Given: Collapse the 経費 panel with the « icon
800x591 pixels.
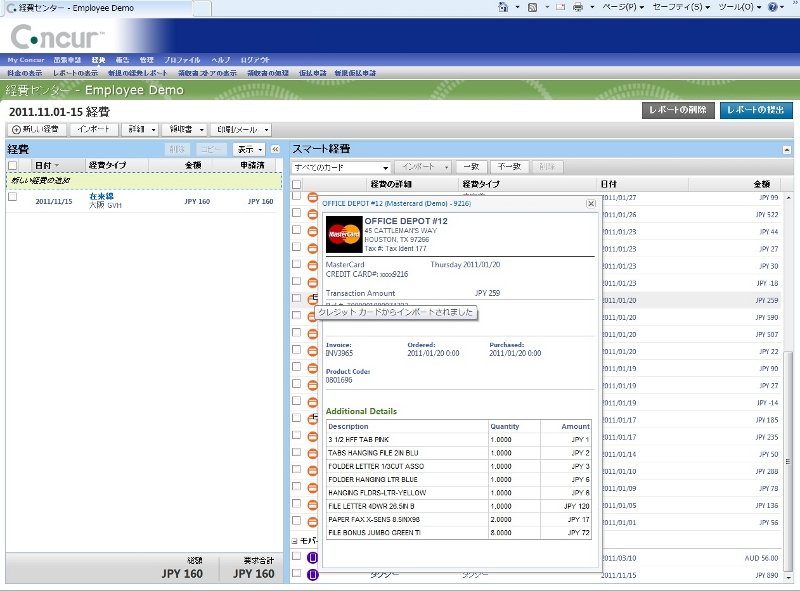Looking at the screenshot, I should 275,149.
